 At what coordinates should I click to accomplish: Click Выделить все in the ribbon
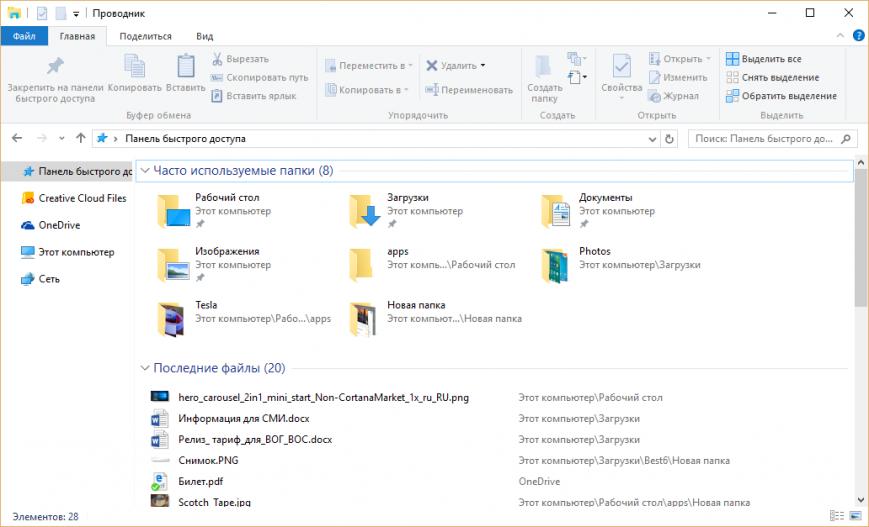pos(770,59)
